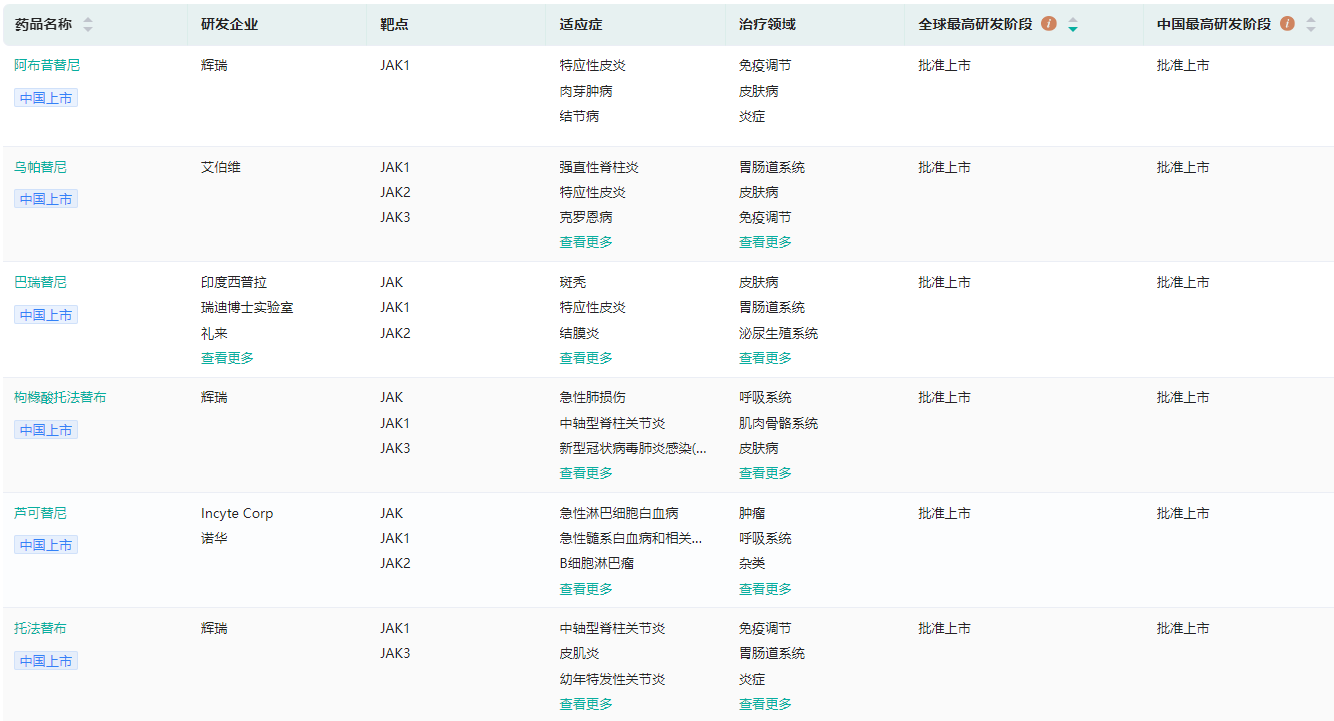Click the 治疗领域 column header
The width and height of the screenshot is (1334, 721).
tap(768, 24)
